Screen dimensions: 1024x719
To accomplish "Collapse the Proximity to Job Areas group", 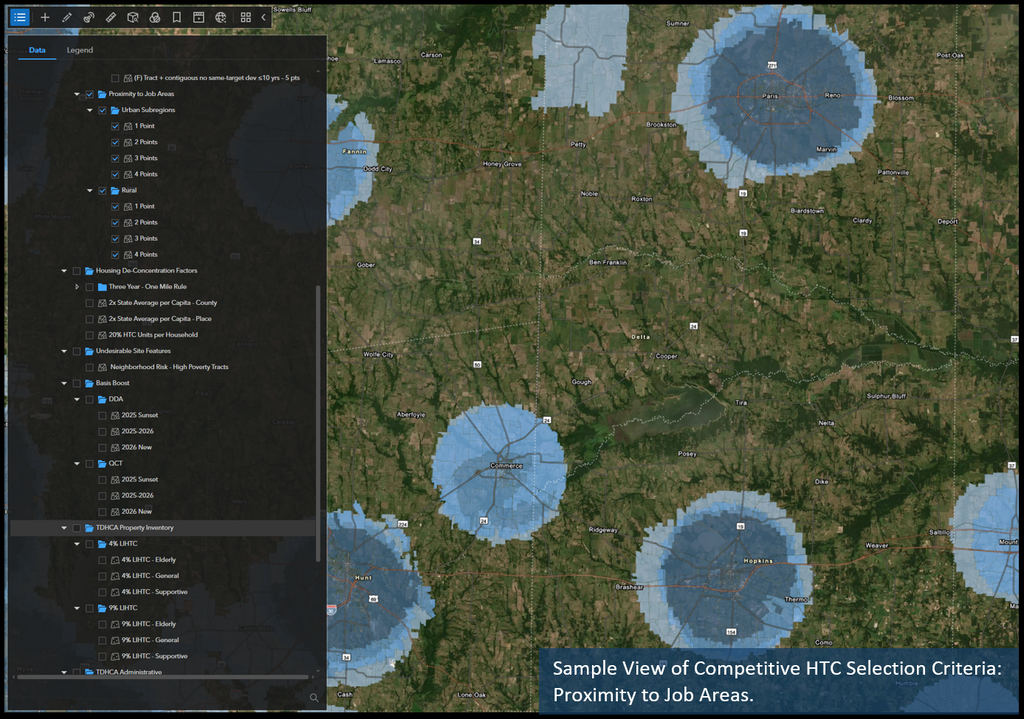I will 76,94.
